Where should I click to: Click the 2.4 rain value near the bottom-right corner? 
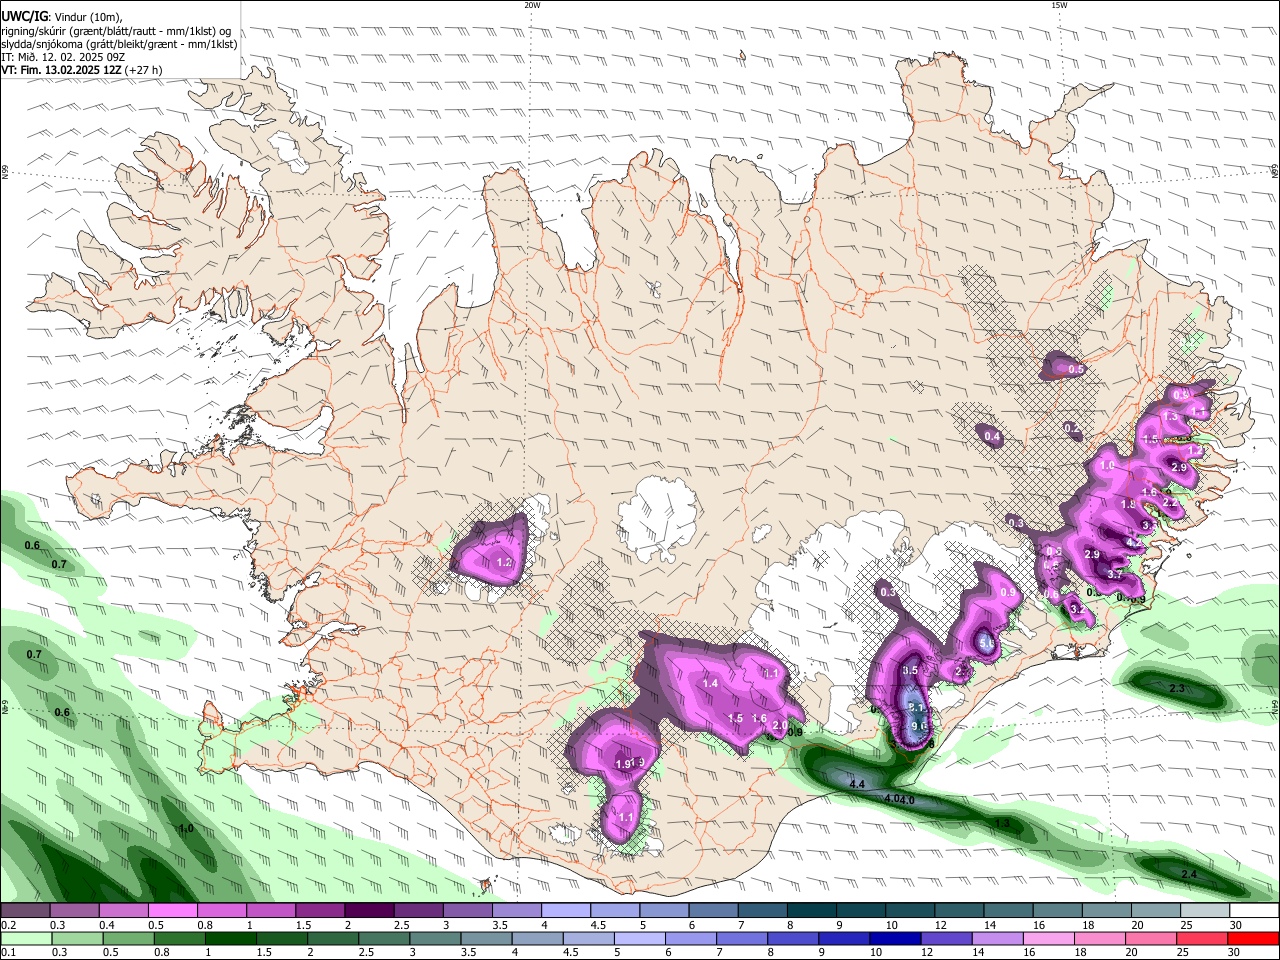(1189, 875)
